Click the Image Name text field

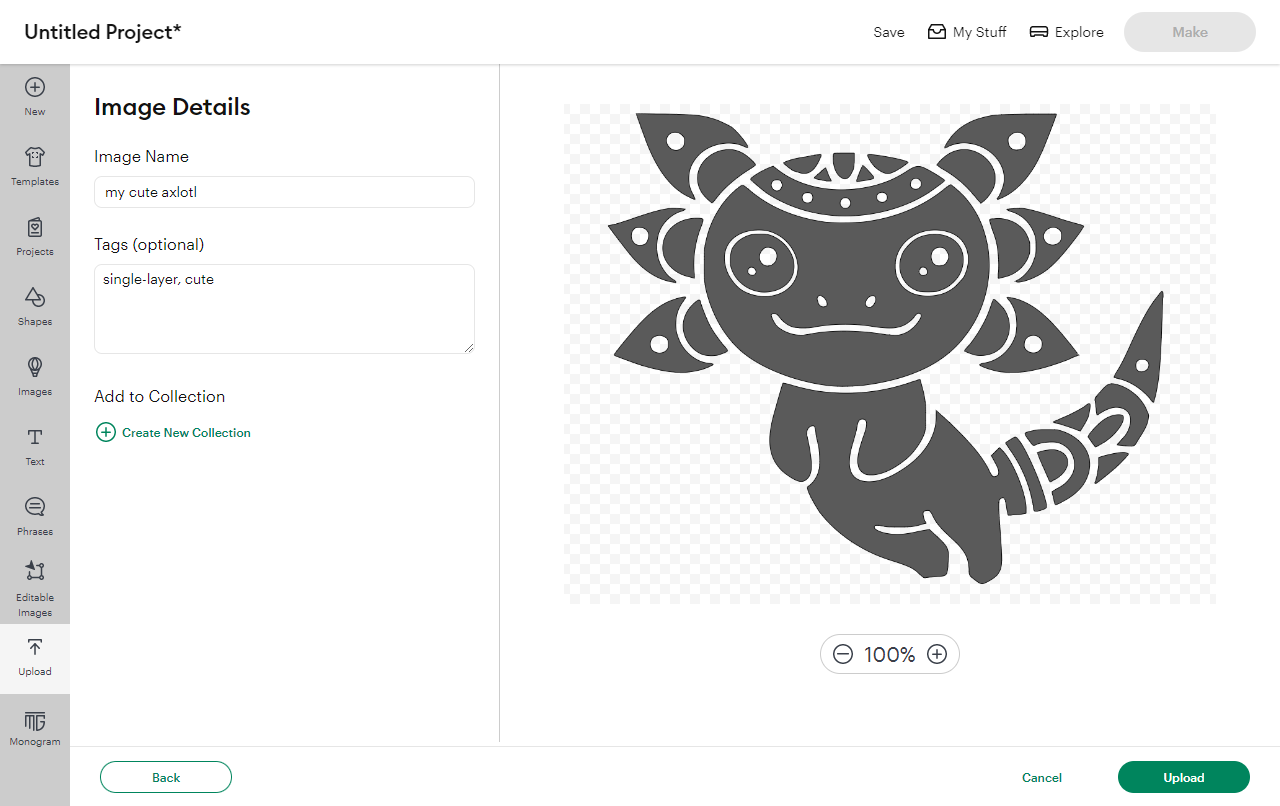point(284,192)
